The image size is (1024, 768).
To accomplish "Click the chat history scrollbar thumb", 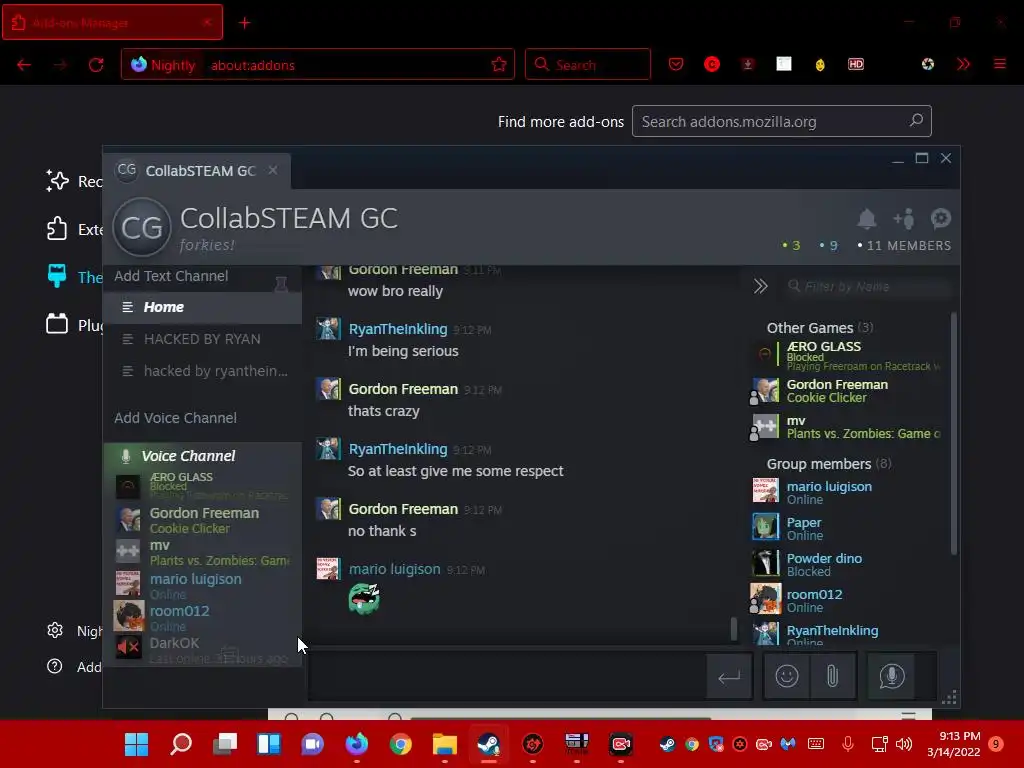I will click(733, 628).
